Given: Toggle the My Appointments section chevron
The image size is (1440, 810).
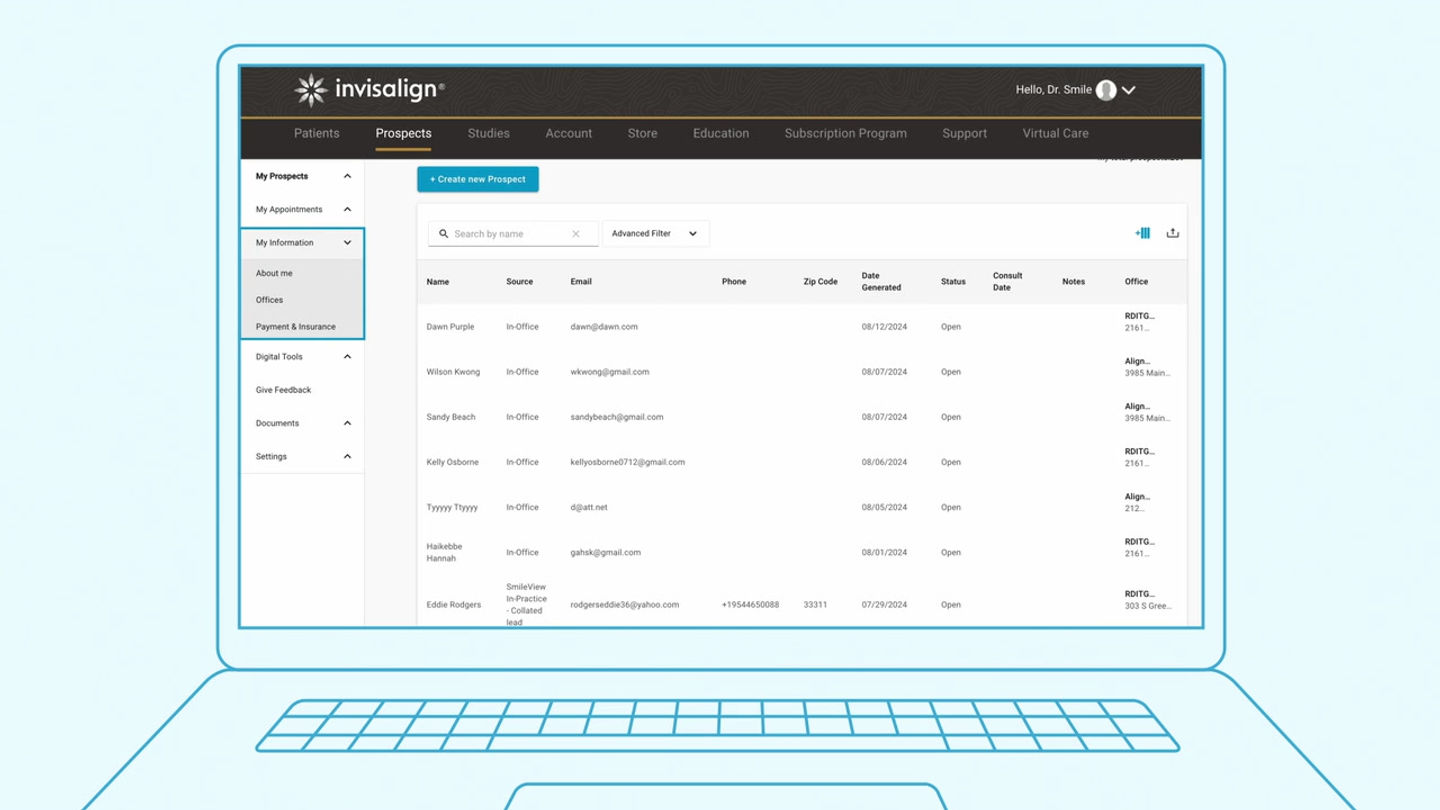Looking at the screenshot, I should [347, 209].
